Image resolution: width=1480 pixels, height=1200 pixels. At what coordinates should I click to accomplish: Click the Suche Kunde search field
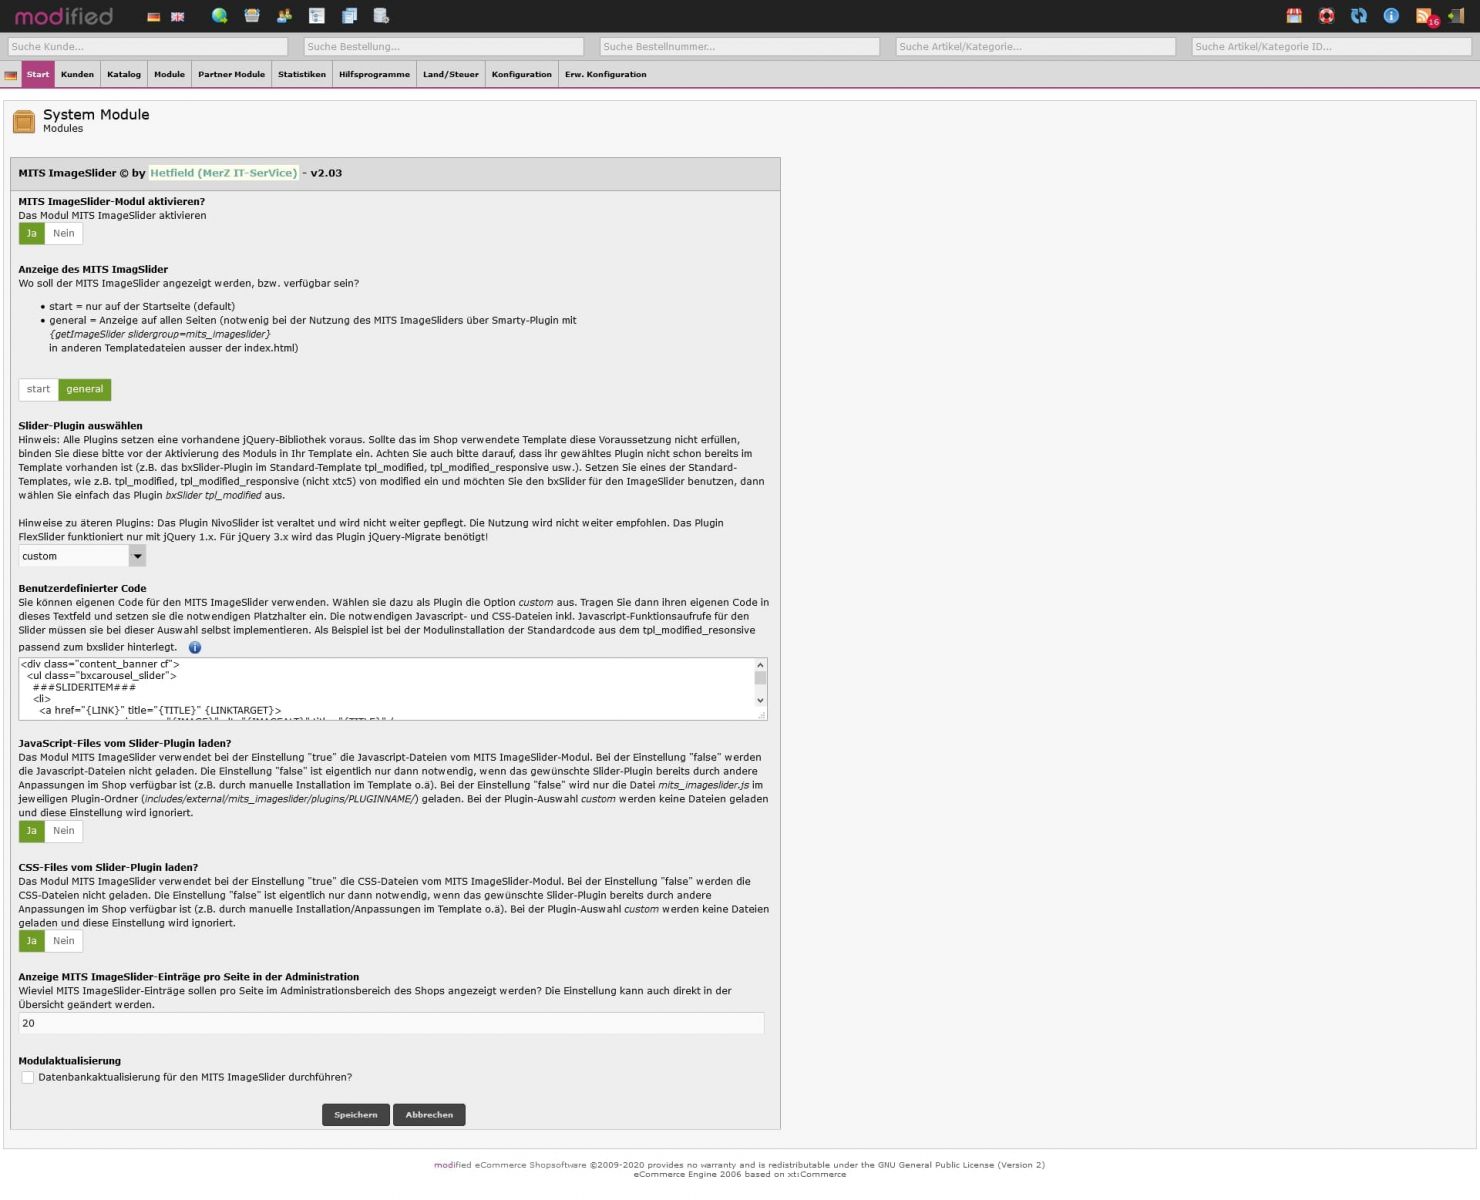[x=148, y=47]
